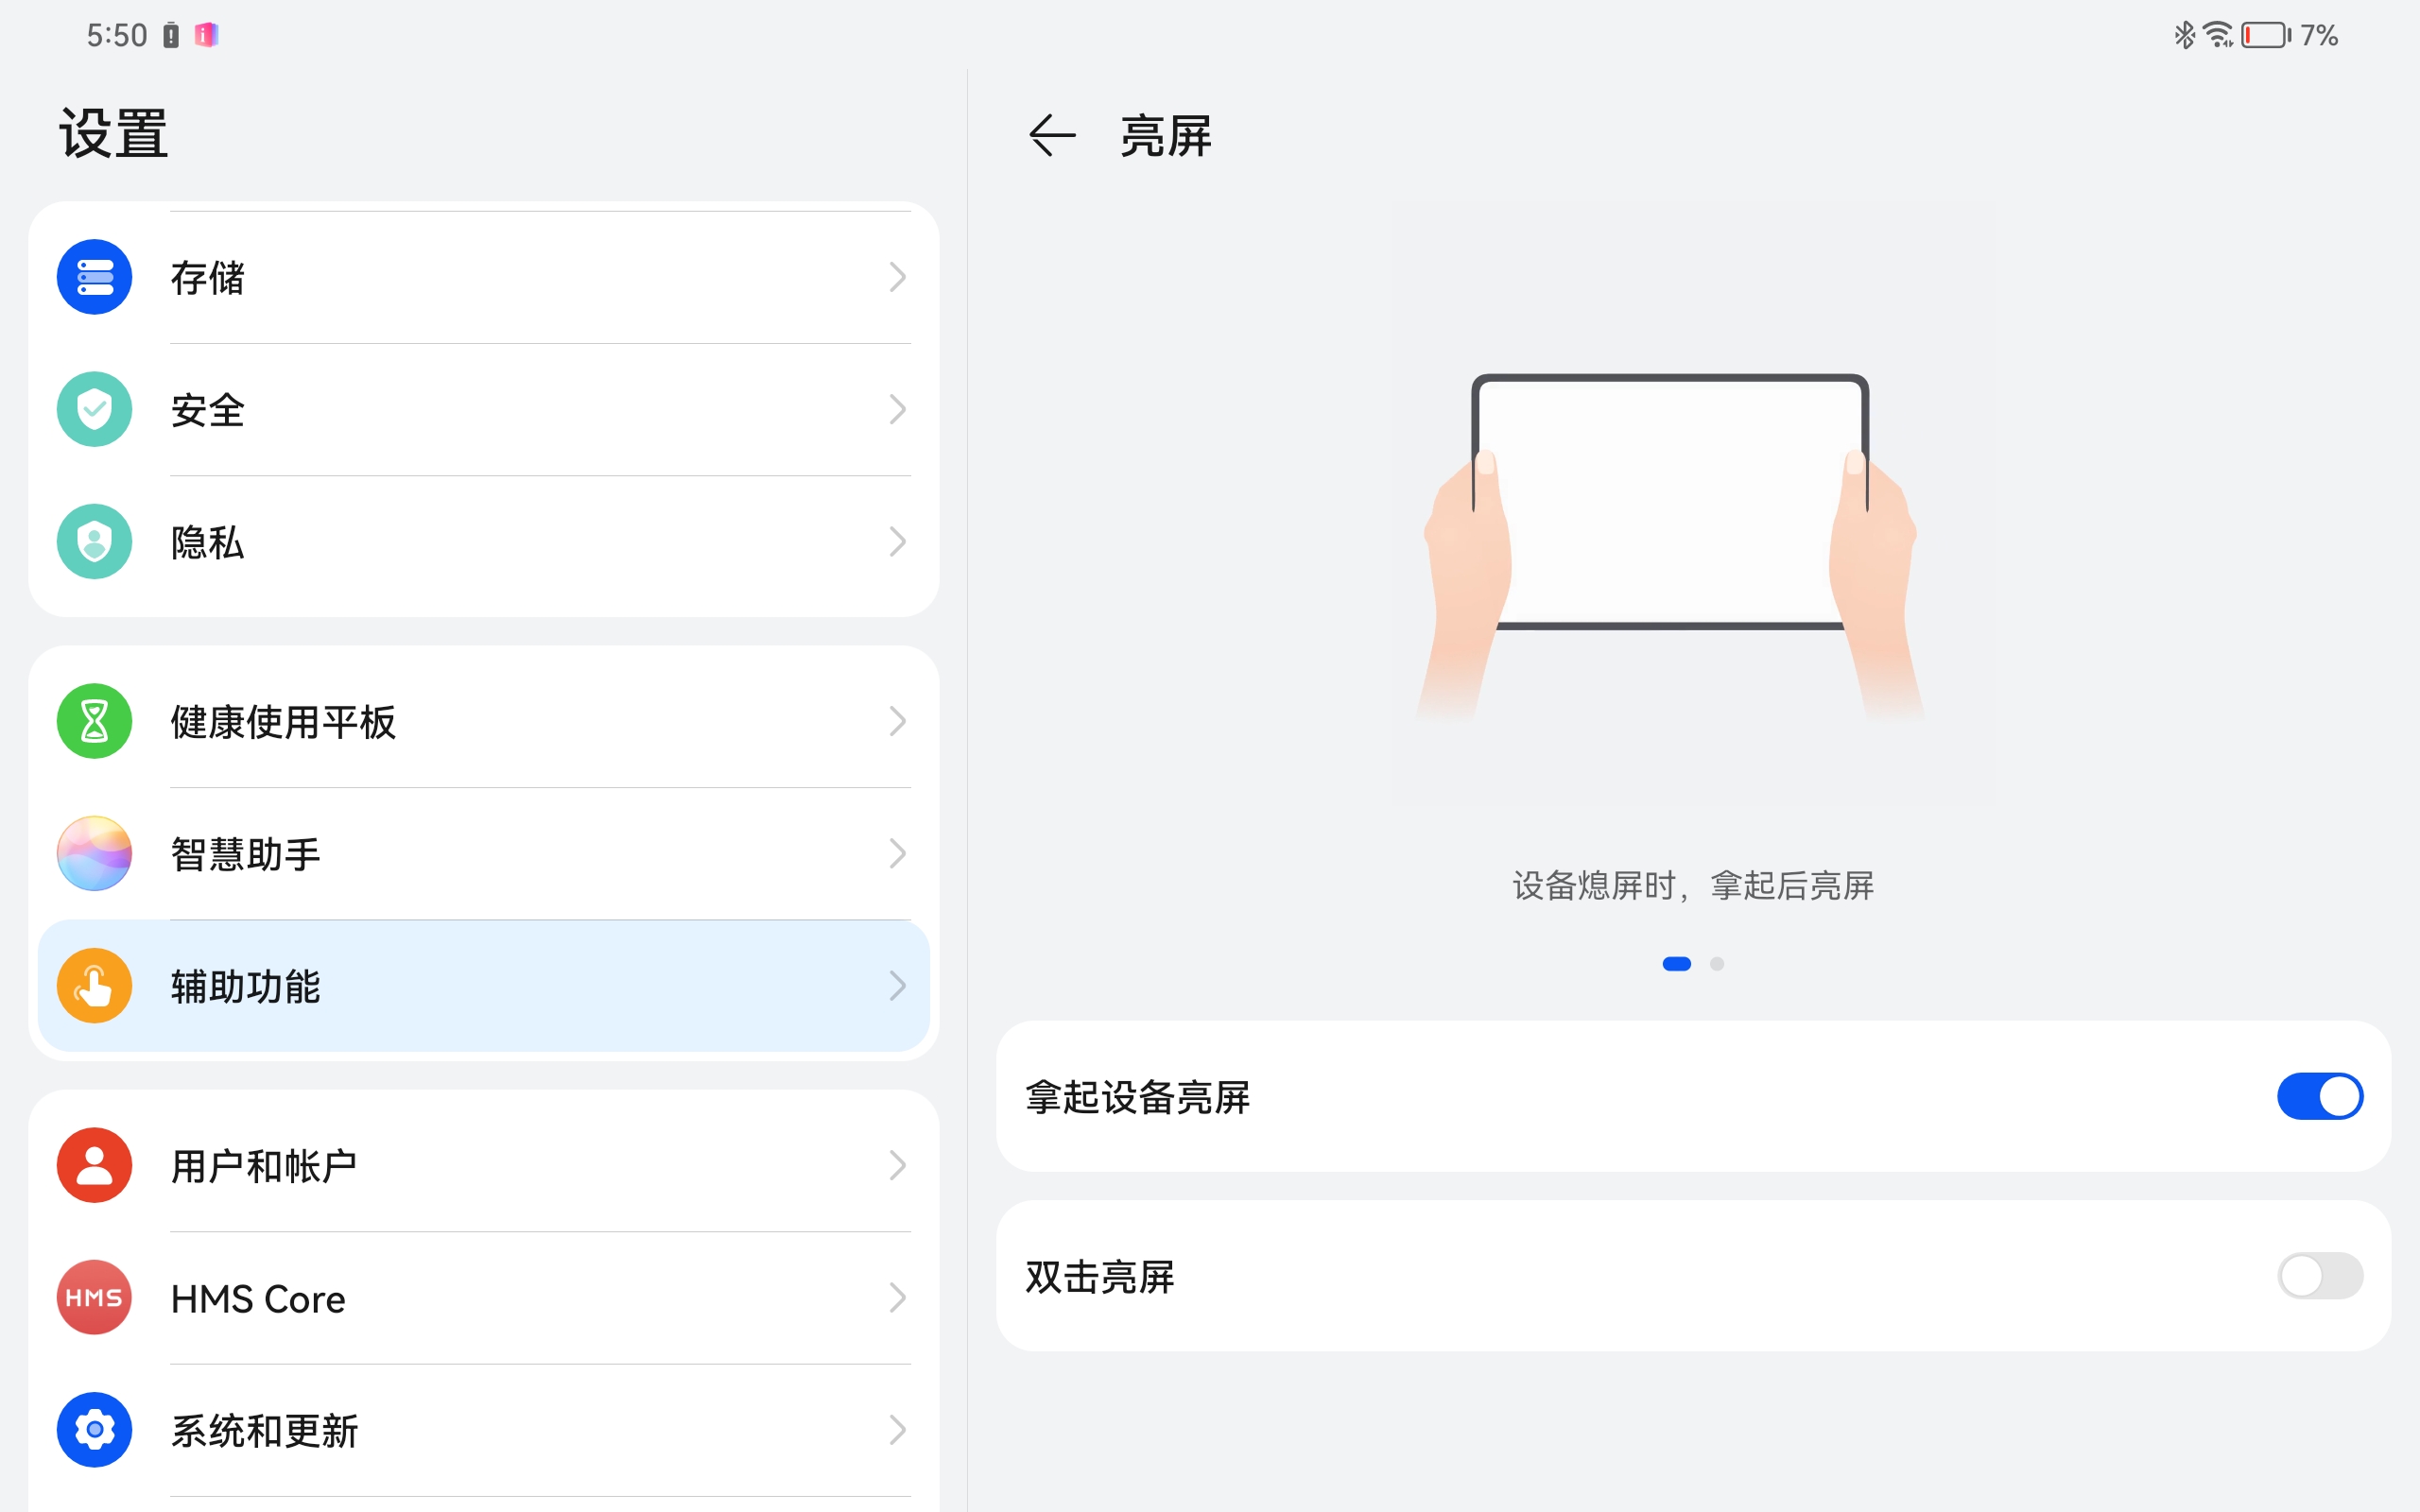Click the back arrow next to 亮屏
Image resolution: width=2420 pixels, height=1512 pixels.
tap(1051, 135)
